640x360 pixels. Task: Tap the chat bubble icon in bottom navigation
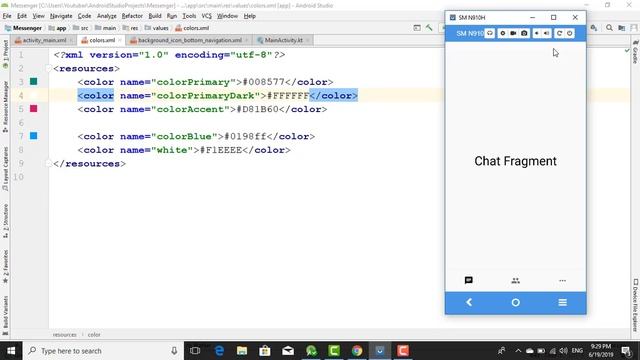click(469, 280)
